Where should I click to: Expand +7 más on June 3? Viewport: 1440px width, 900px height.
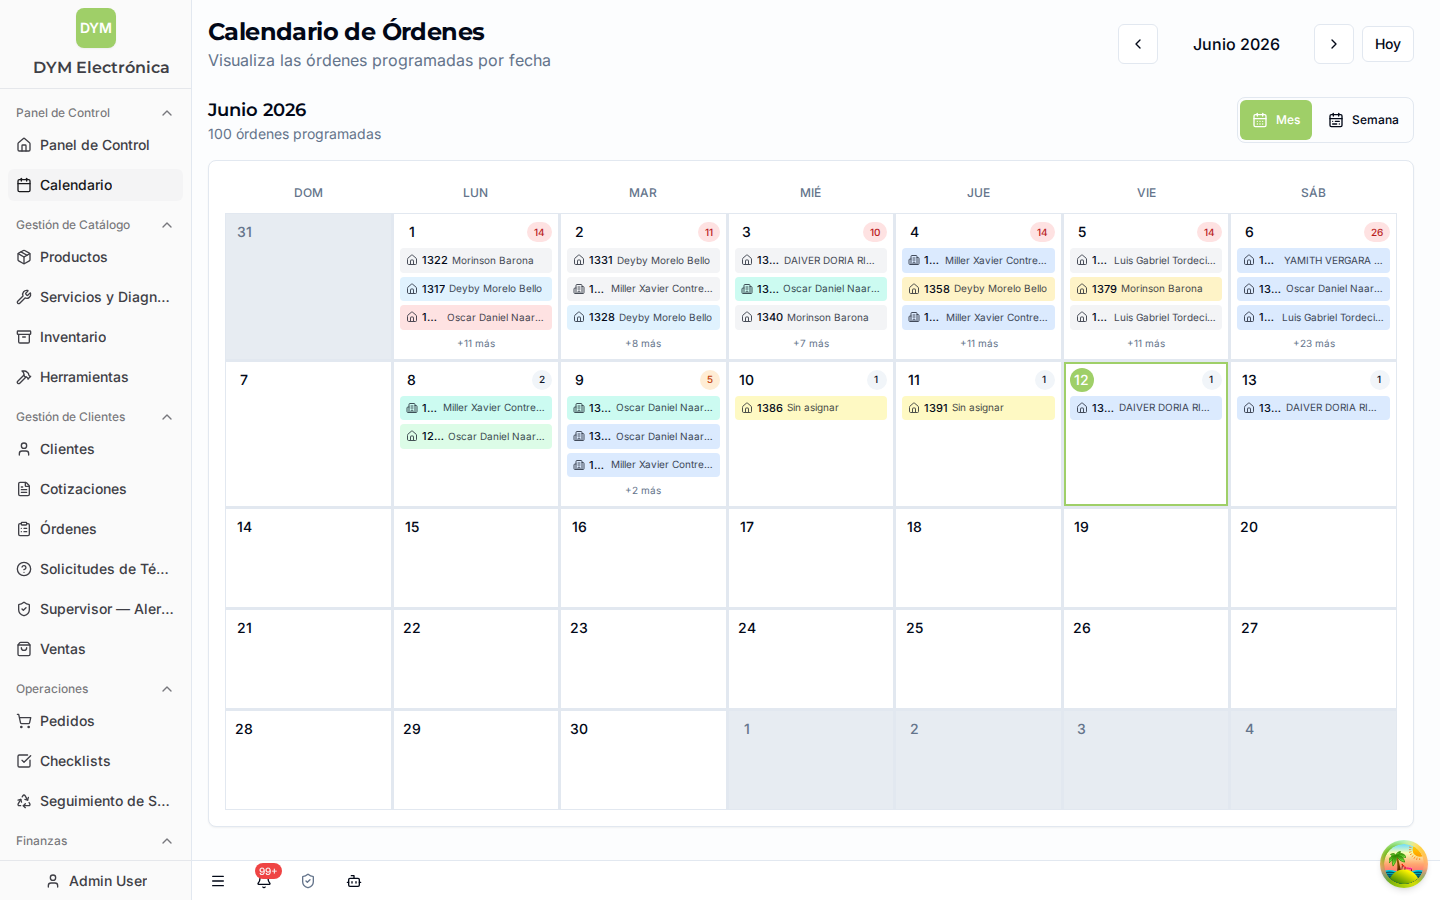(811, 344)
